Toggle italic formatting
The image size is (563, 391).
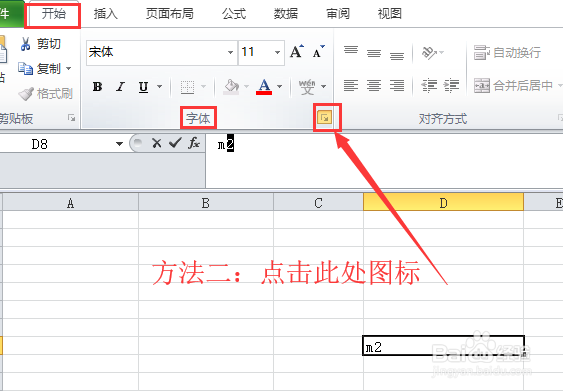pyautogui.click(x=120, y=87)
